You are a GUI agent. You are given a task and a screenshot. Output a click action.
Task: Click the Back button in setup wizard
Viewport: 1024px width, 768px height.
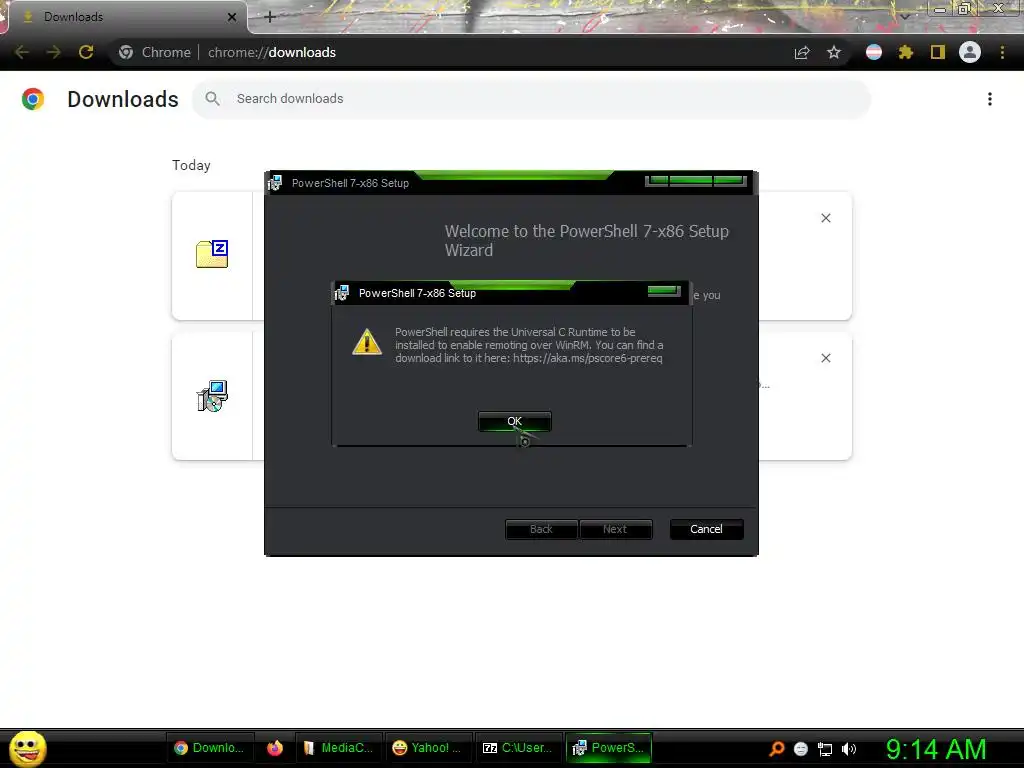(541, 529)
